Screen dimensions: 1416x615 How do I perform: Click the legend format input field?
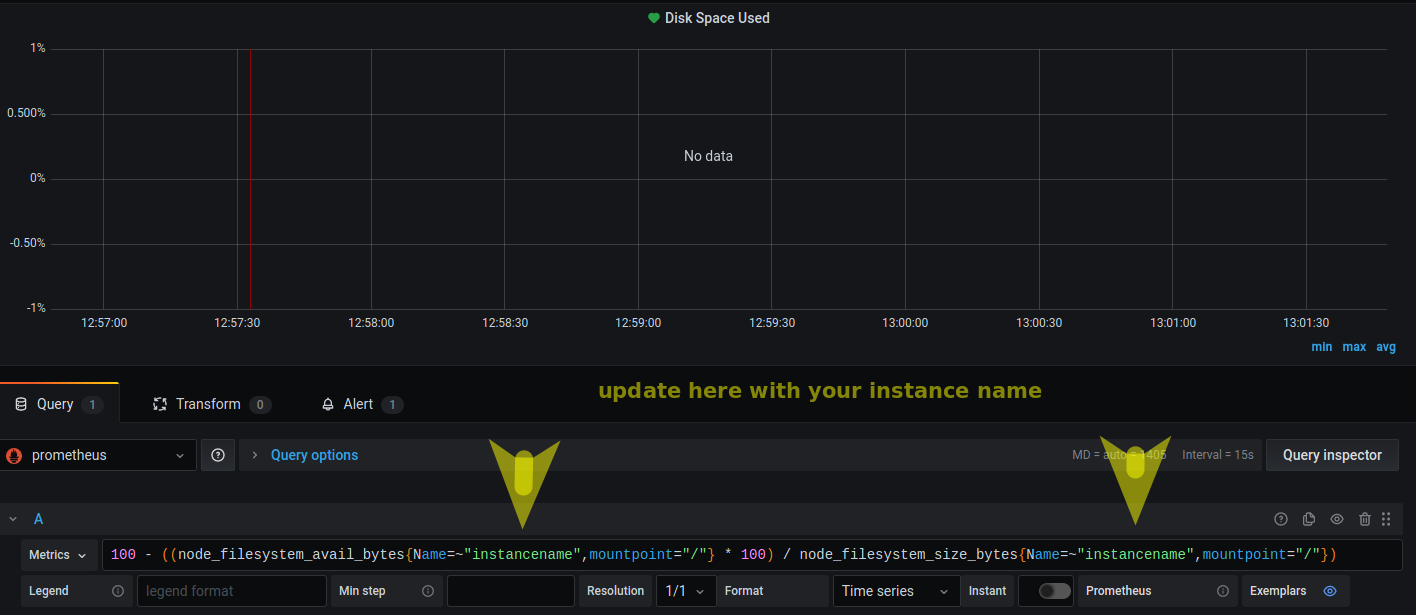tap(231, 591)
